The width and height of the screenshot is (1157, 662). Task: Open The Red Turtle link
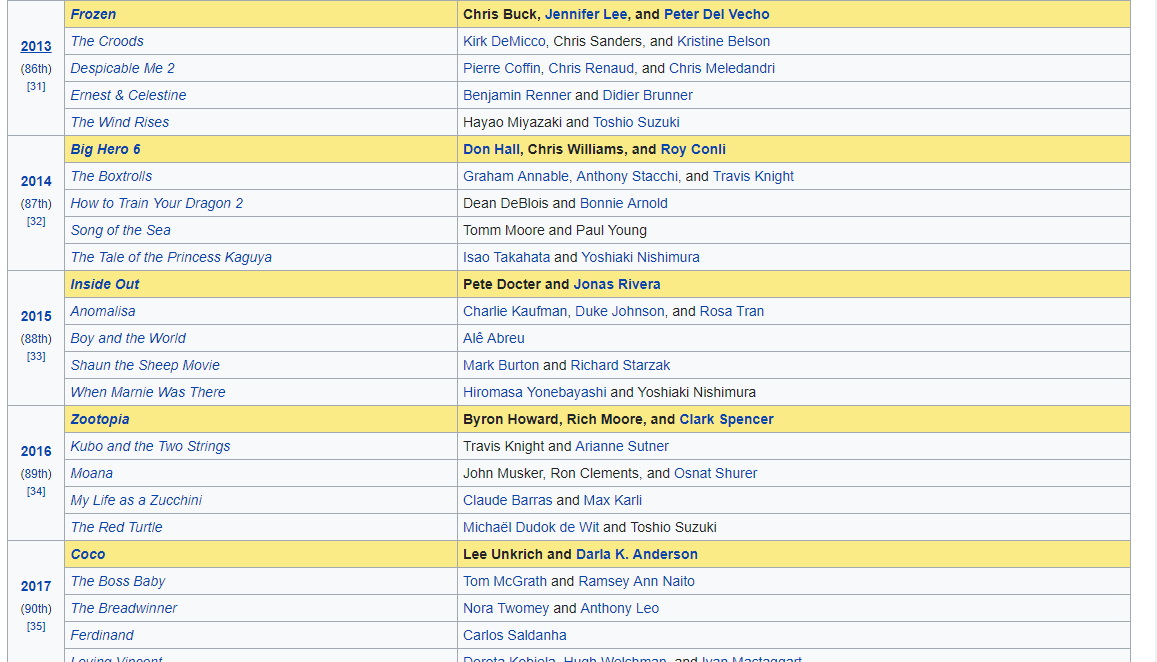pos(117,527)
